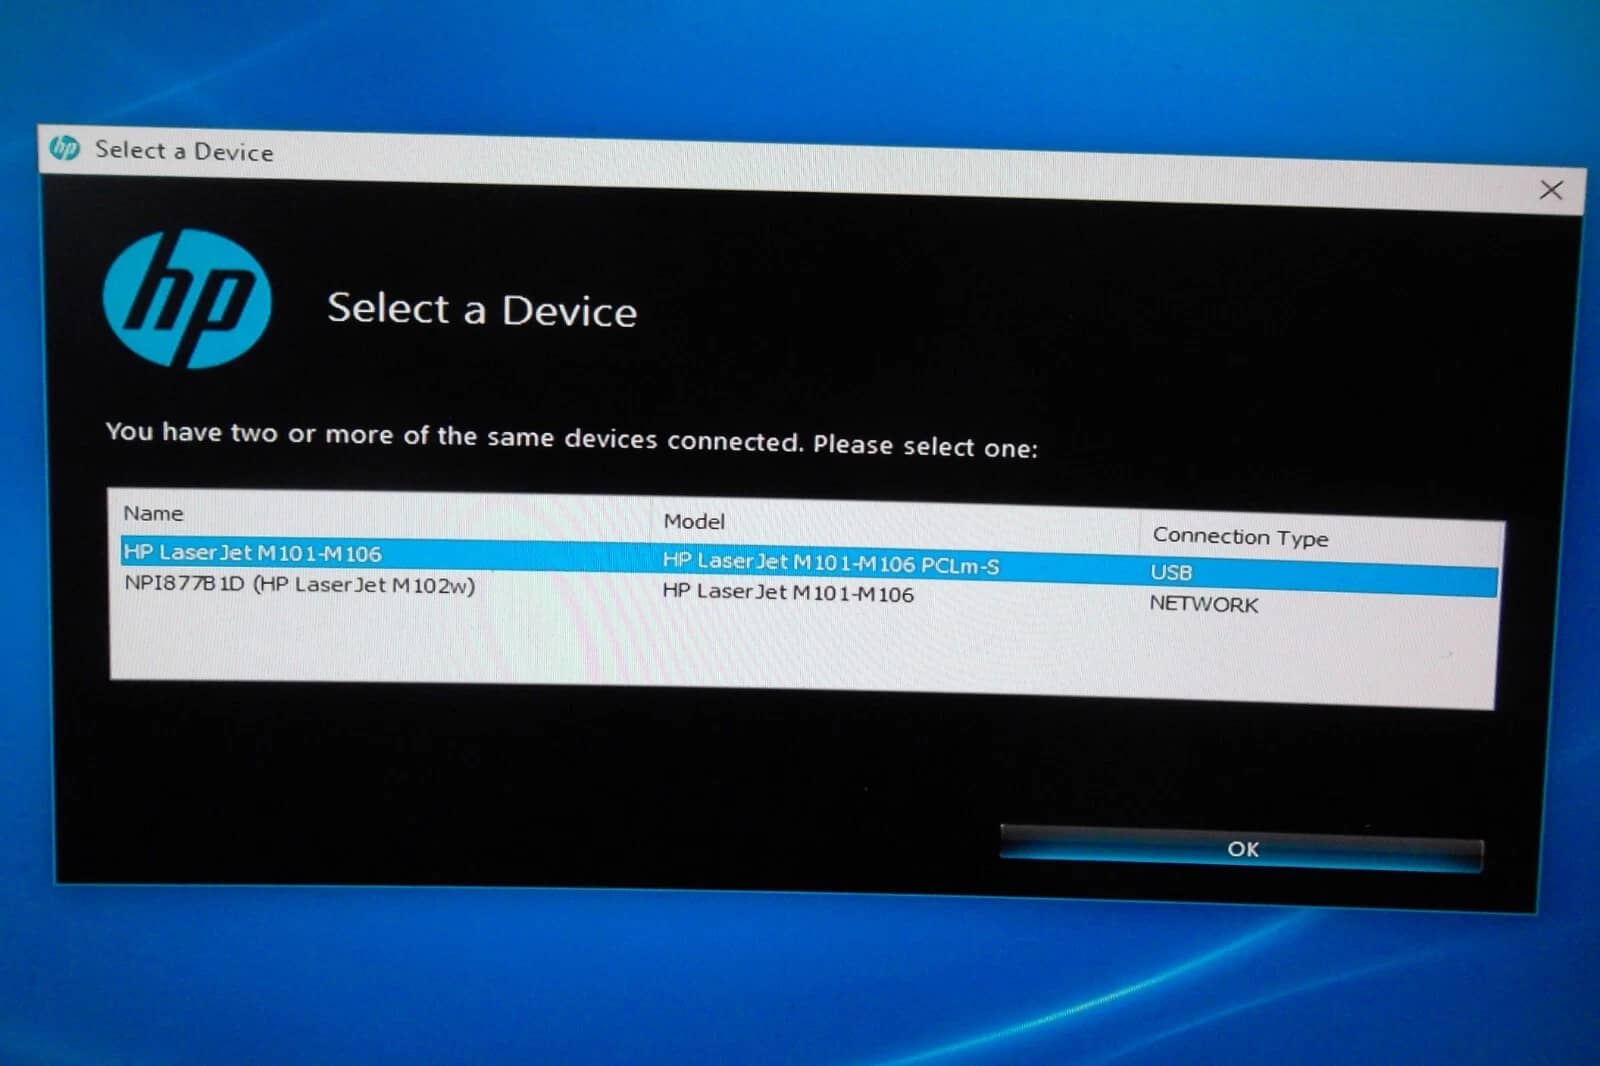The width and height of the screenshot is (1600, 1066).
Task: Close the Select a Device dialog
Action: pos(1551,190)
